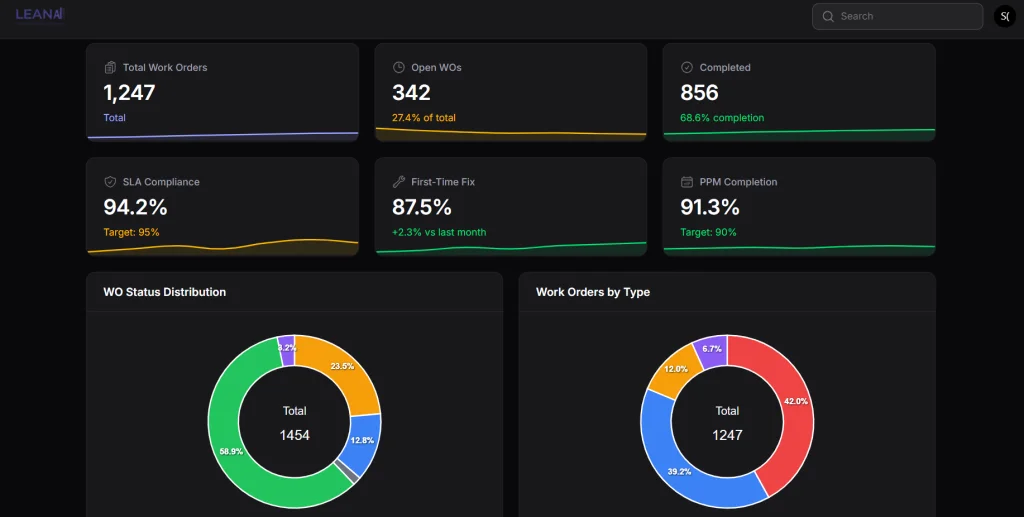Viewport: 1024px width, 517px height.
Task: Click the LEANA logo
Action: coord(40,14)
